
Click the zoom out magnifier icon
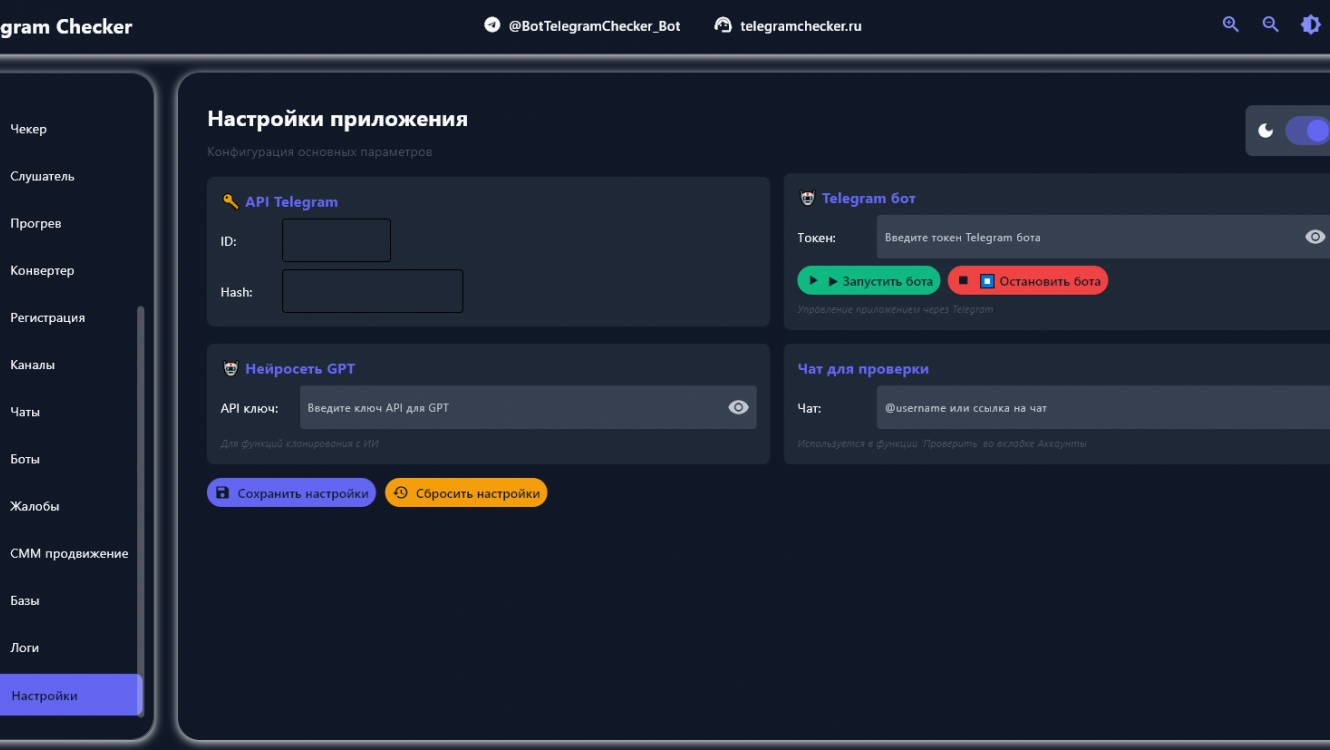click(1270, 25)
